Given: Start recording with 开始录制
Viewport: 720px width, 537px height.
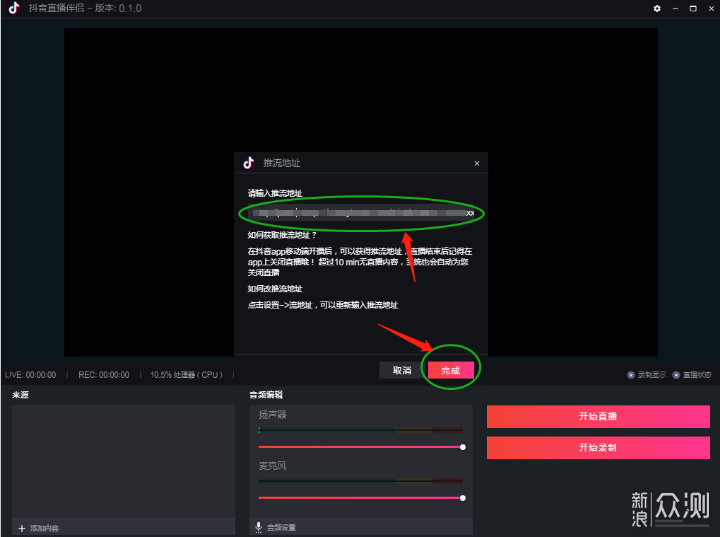Looking at the screenshot, I should [598, 447].
